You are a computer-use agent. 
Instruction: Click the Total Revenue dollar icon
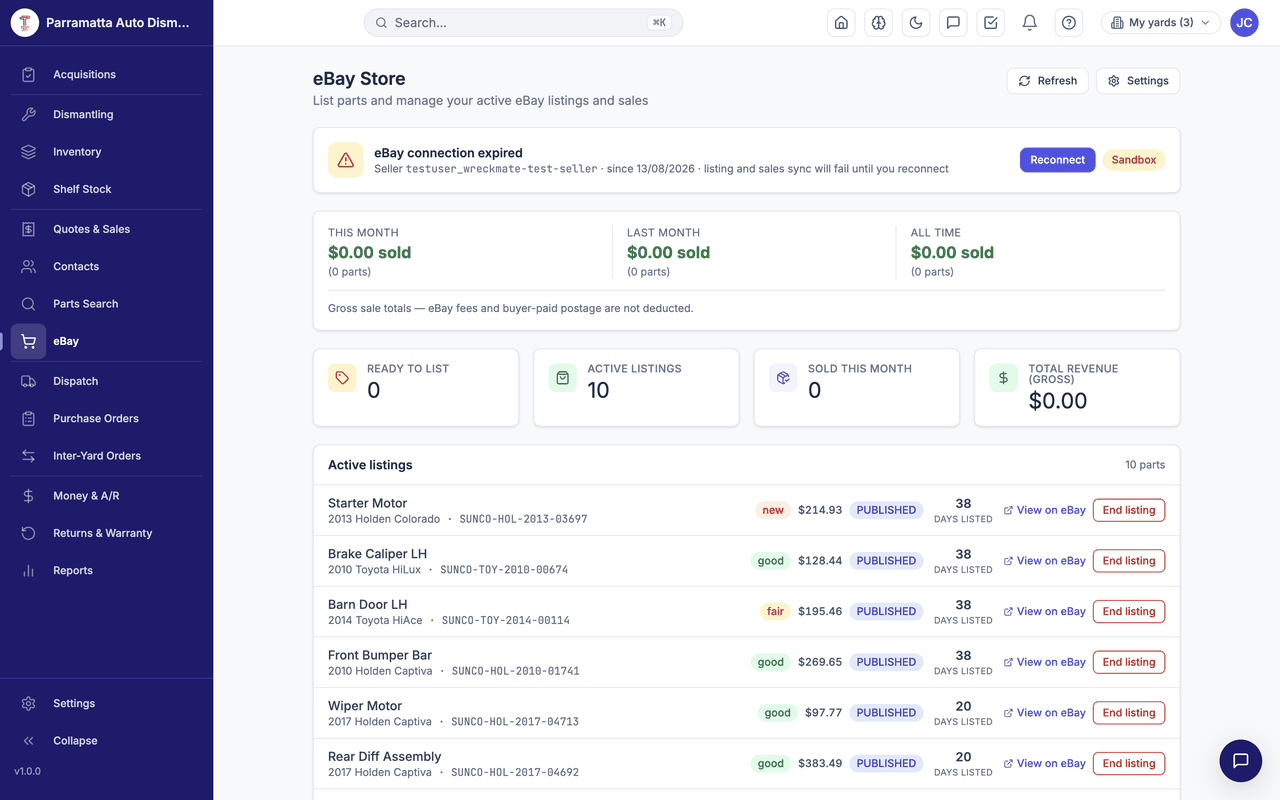[1003, 378]
